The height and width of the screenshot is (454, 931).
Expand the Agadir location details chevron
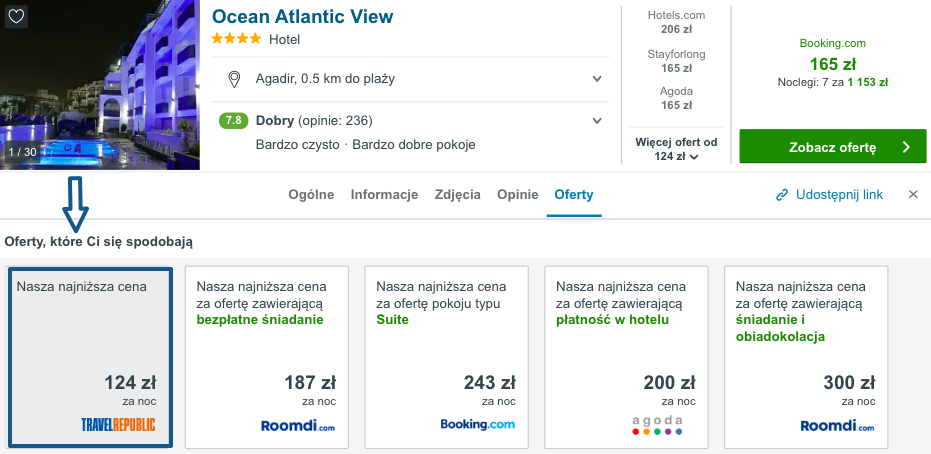point(597,78)
